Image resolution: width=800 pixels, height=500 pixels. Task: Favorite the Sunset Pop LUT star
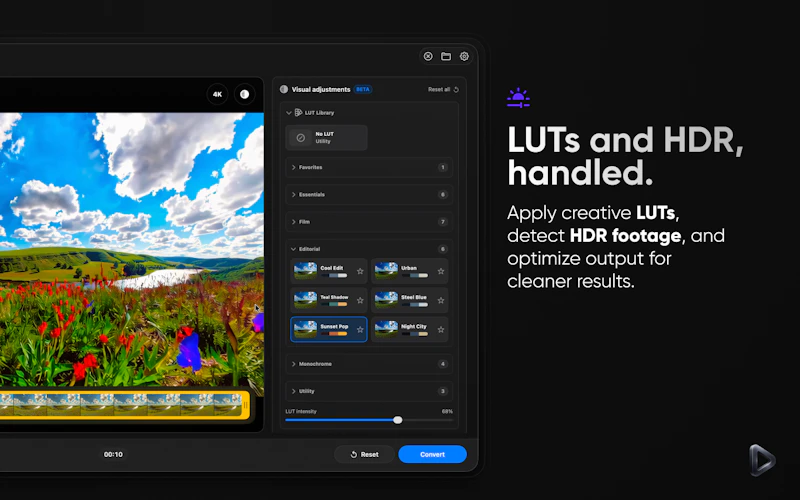coord(360,330)
